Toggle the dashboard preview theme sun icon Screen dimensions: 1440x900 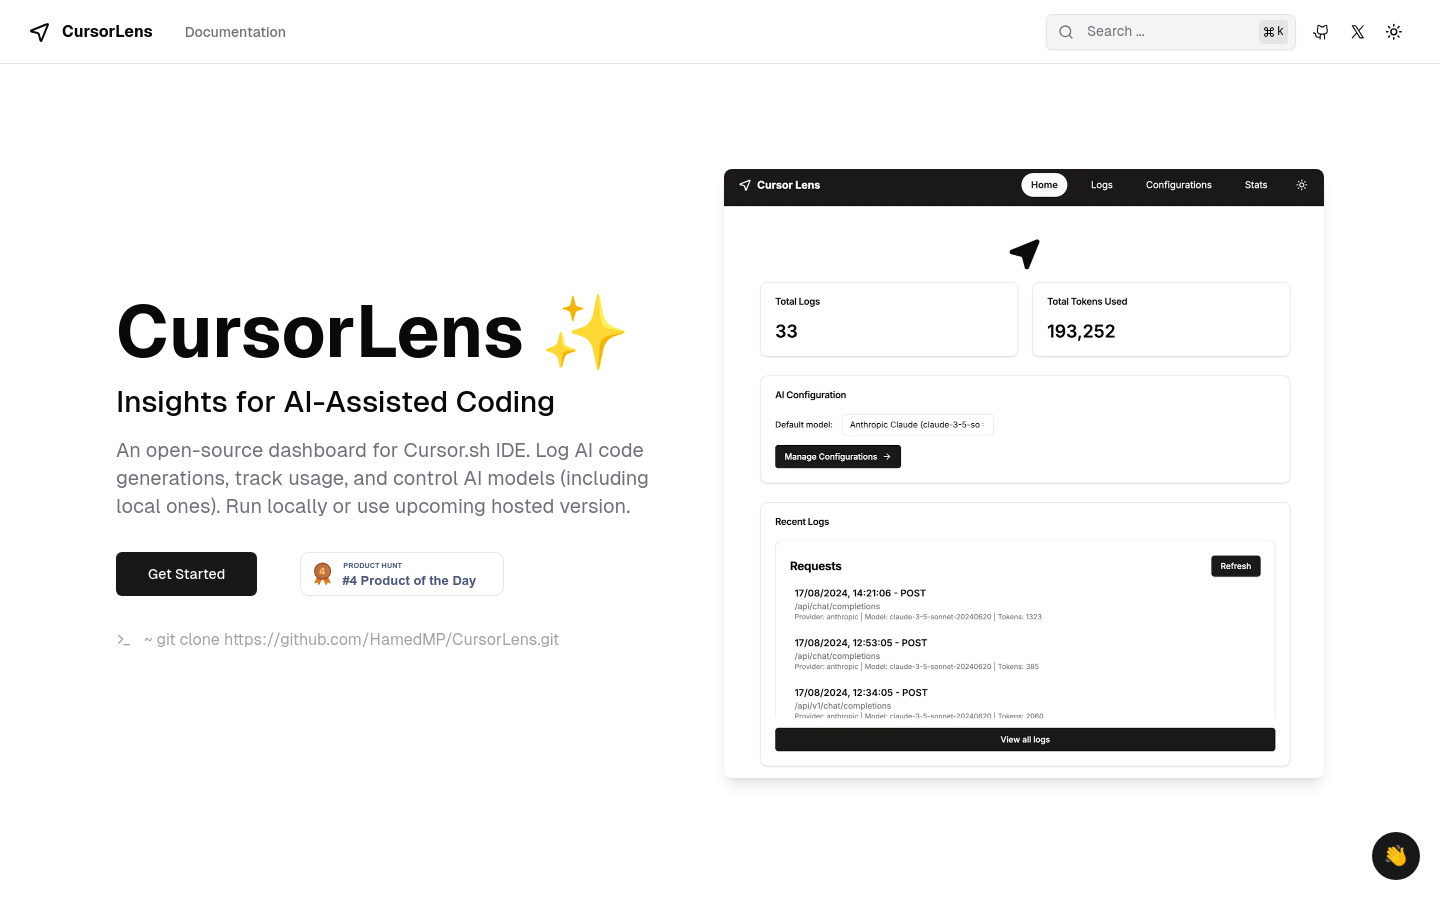tap(1301, 185)
